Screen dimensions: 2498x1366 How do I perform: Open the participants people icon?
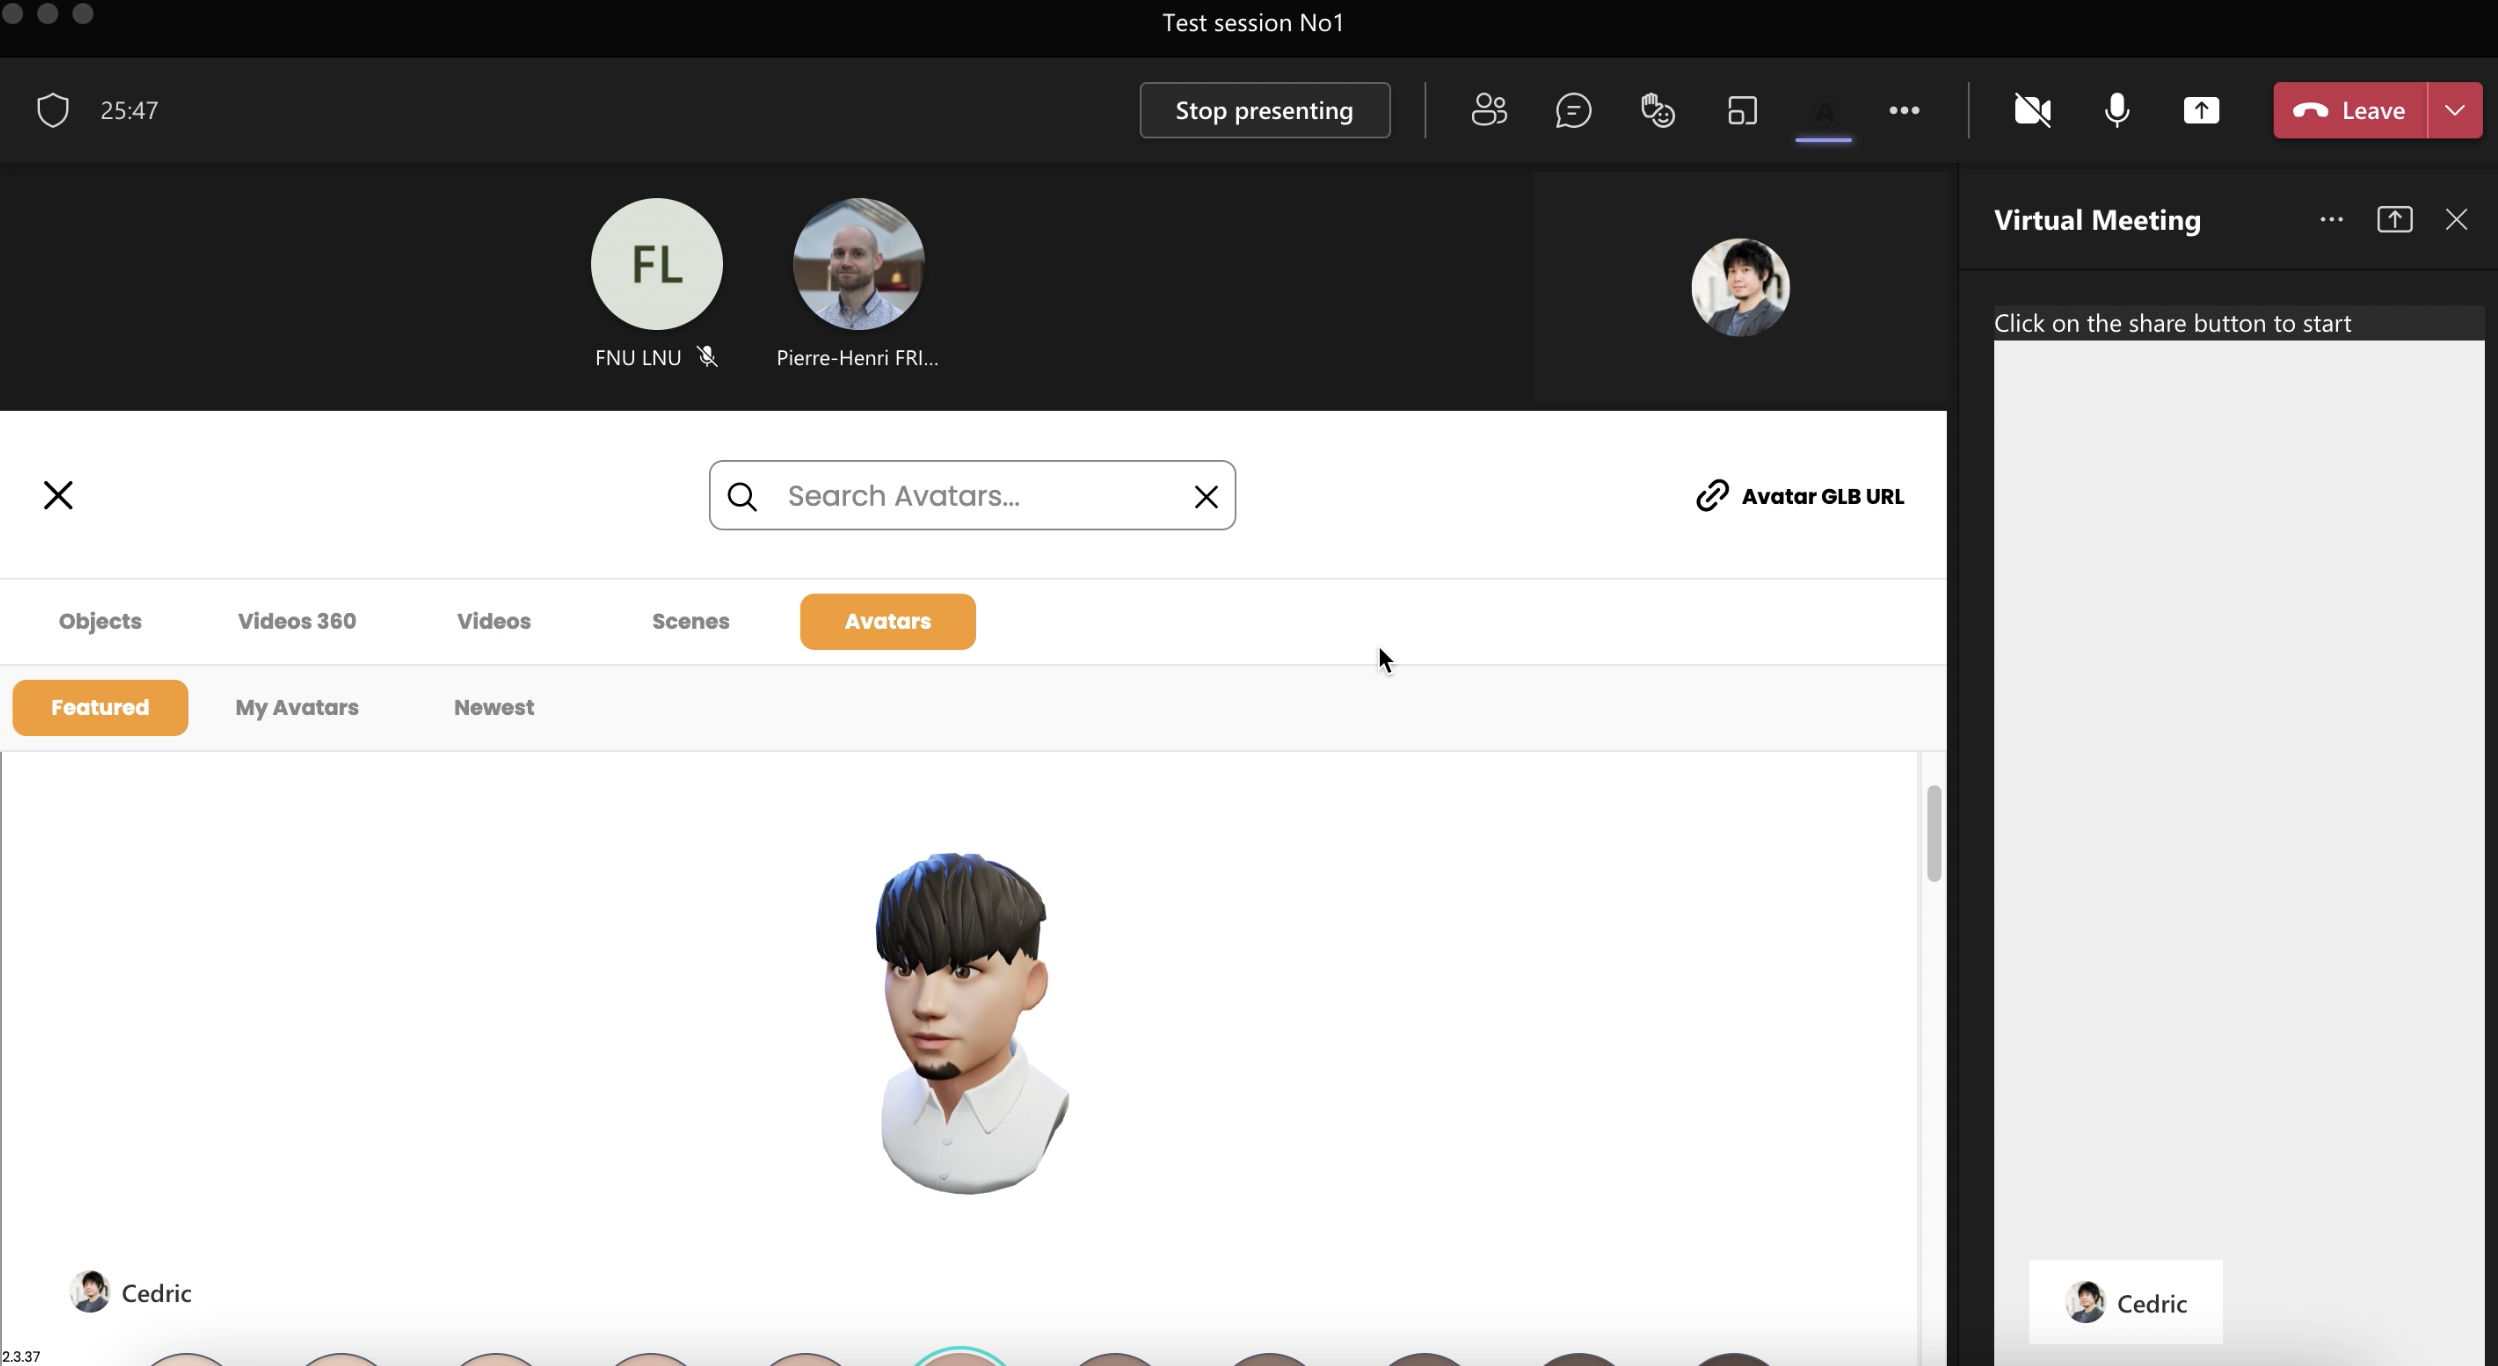(1489, 110)
